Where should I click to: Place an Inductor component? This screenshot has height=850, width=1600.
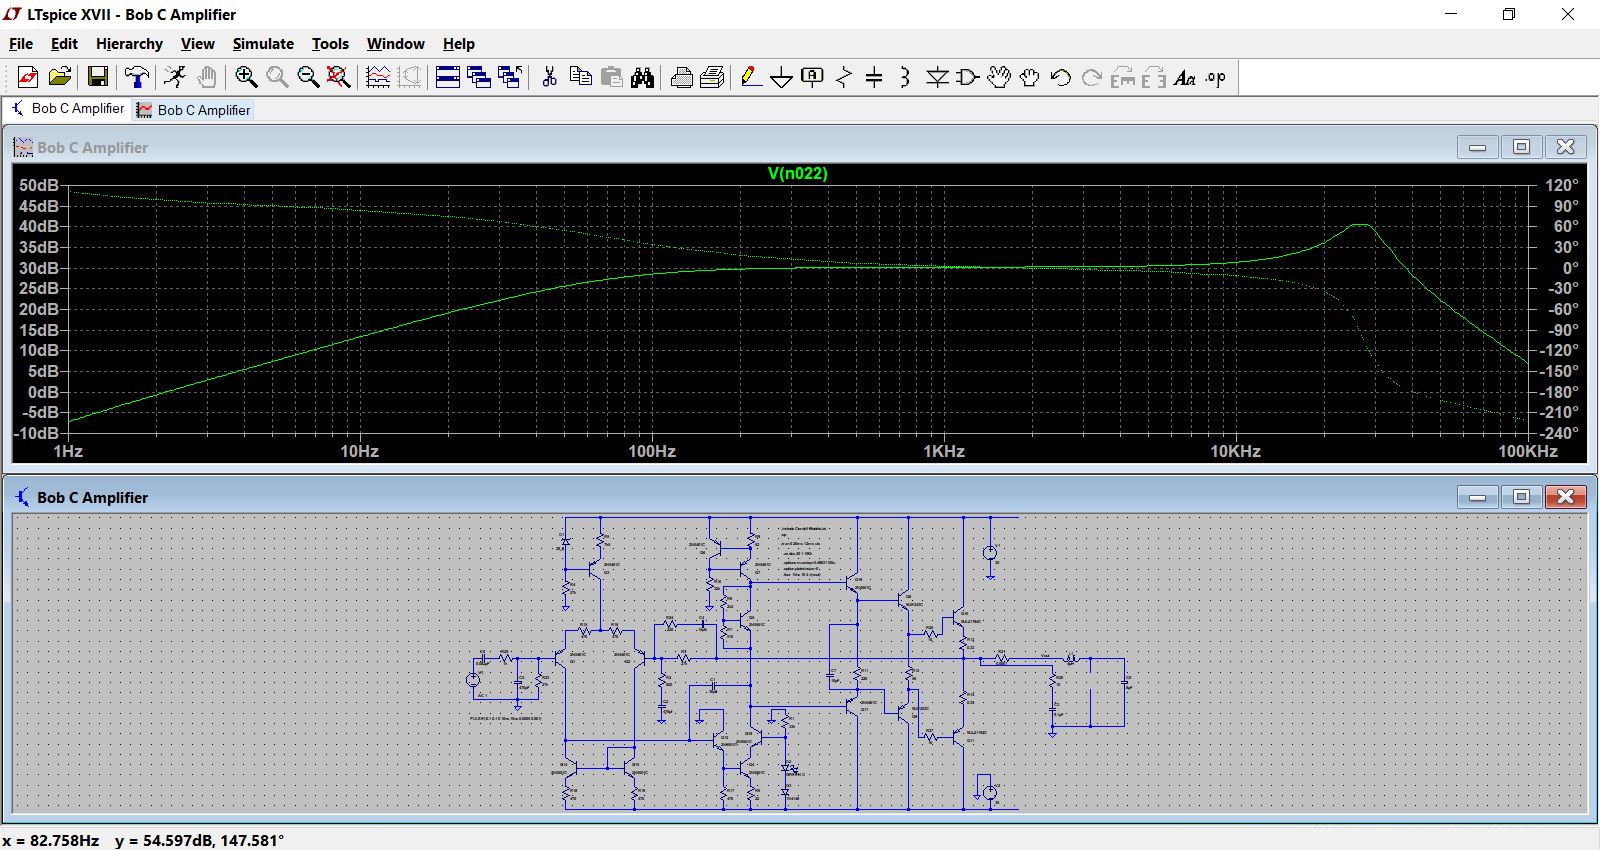905,77
